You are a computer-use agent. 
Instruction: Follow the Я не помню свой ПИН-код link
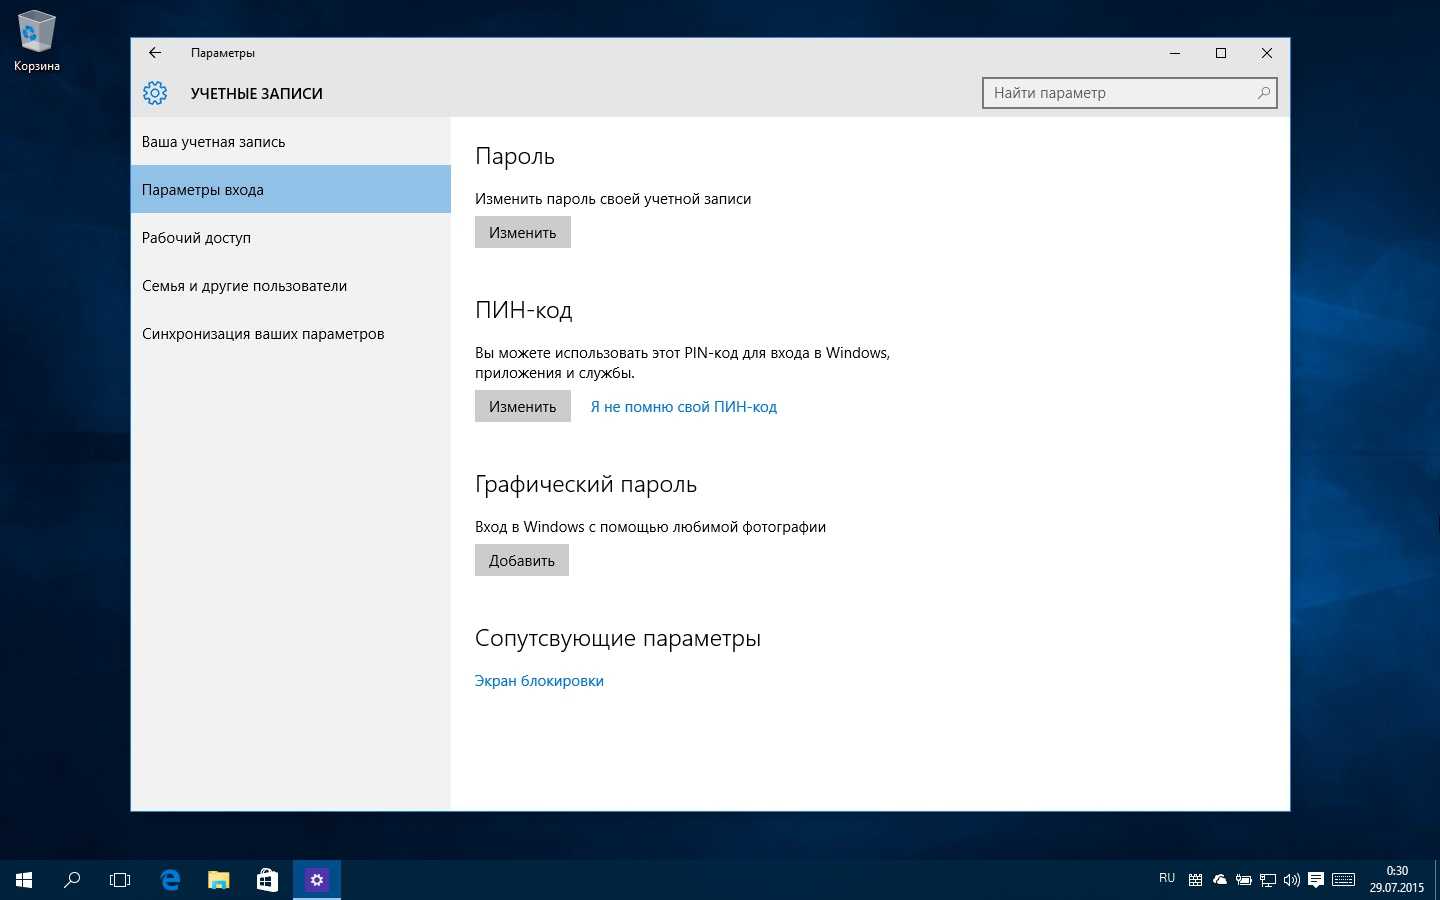click(683, 407)
